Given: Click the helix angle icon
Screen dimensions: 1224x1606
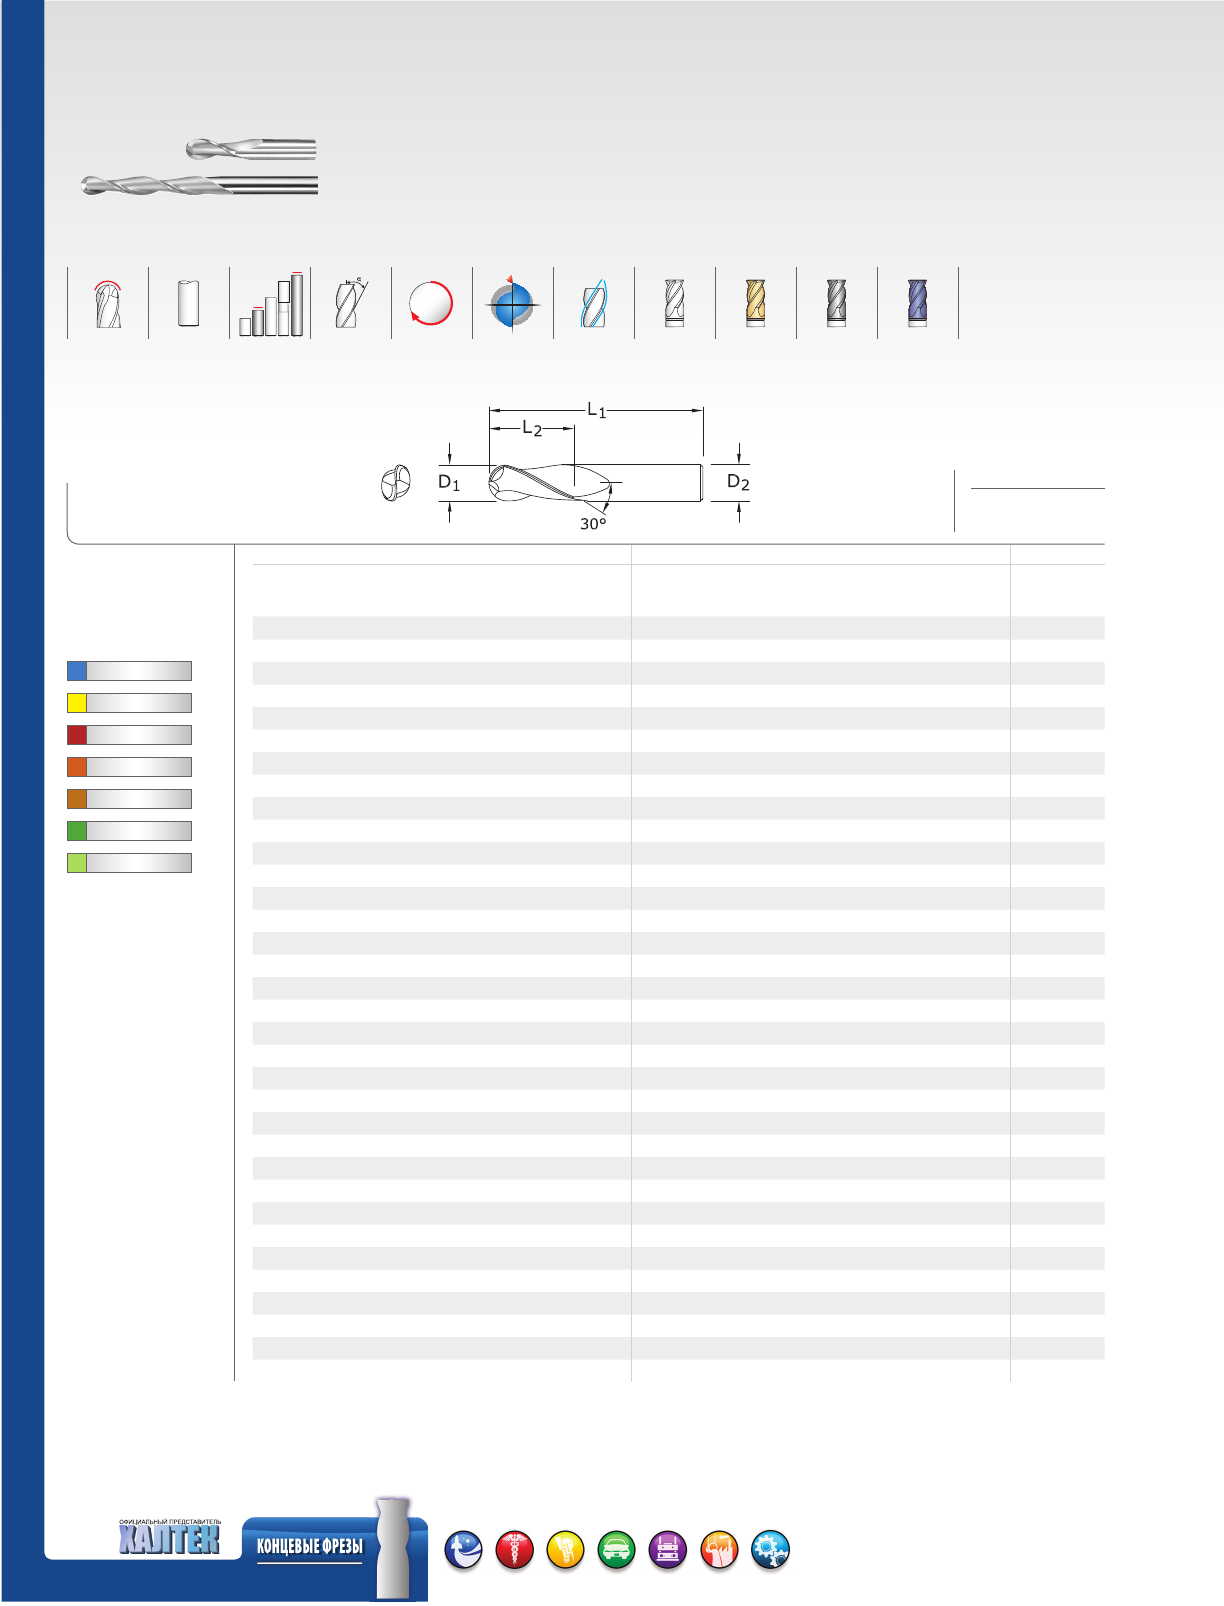Looking at the screenshot, I should tap(350, 302).
